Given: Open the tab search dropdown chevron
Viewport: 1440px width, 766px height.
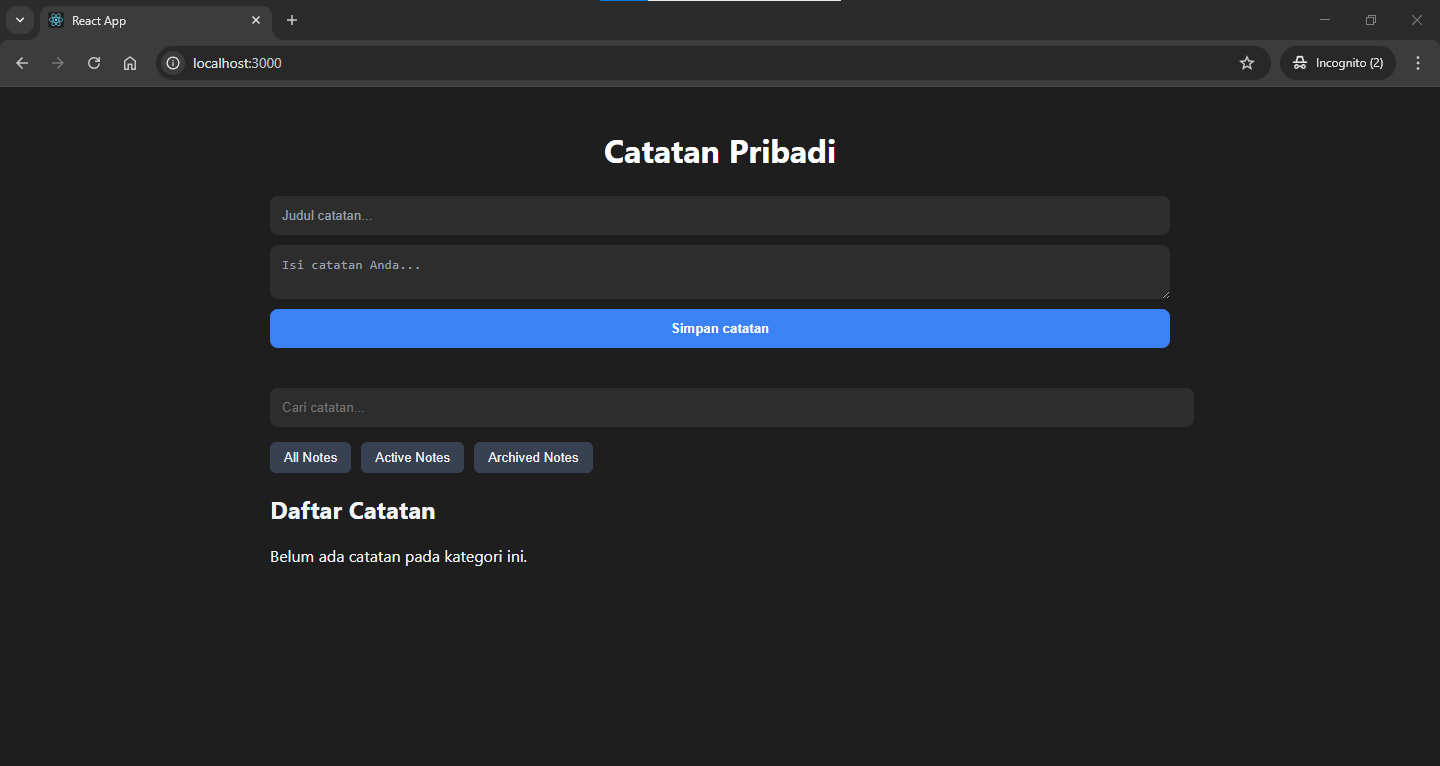Looking at the screenshot, I should pos(20,20).
